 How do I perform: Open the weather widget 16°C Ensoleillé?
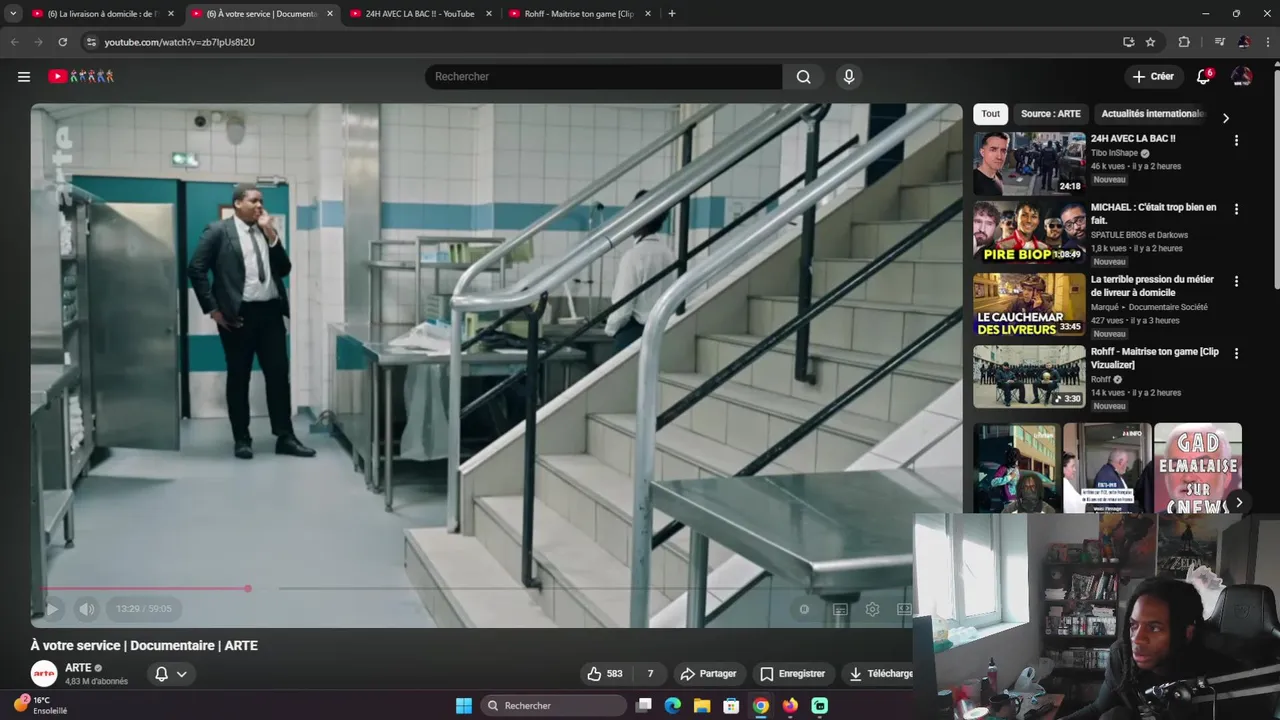[x=40, y=705]
